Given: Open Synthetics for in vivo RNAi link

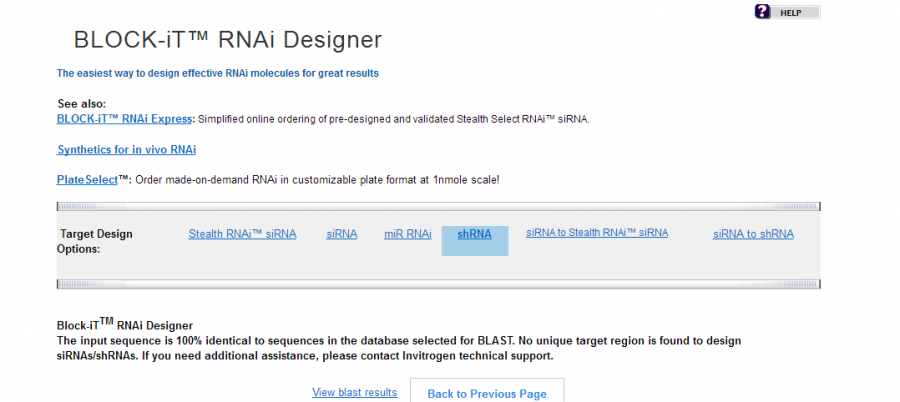Looking at the screenshot, I should click(126, 149).
